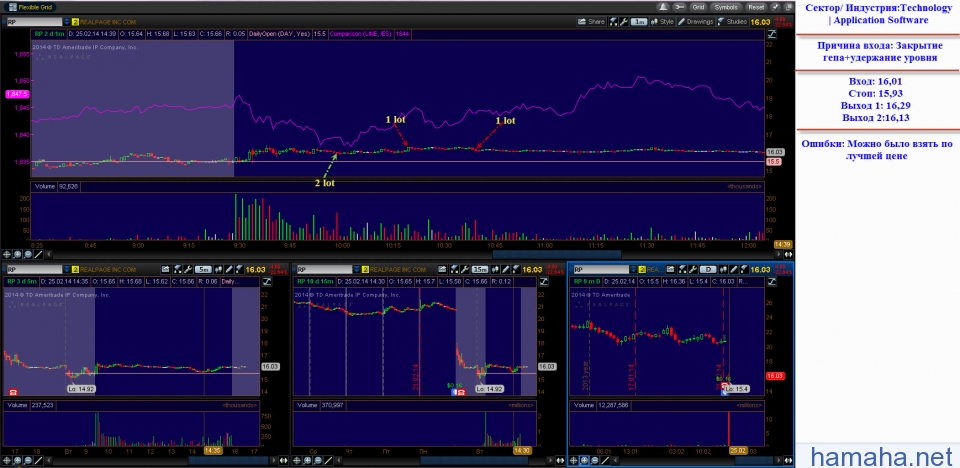Open the Symbols selector
Image resolution: width=960 pixels, height=468 pixels.
[726, 6]
